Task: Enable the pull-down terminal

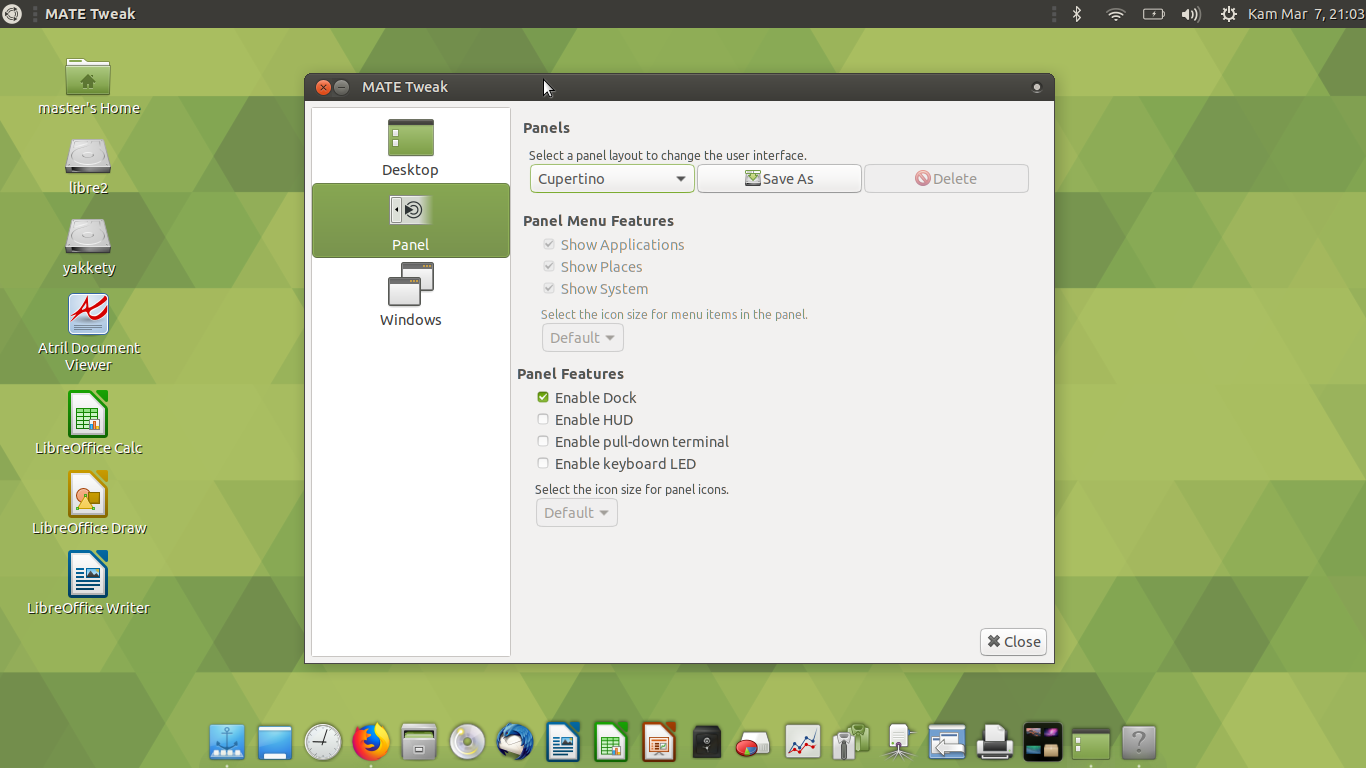Action: pos(543,441)
